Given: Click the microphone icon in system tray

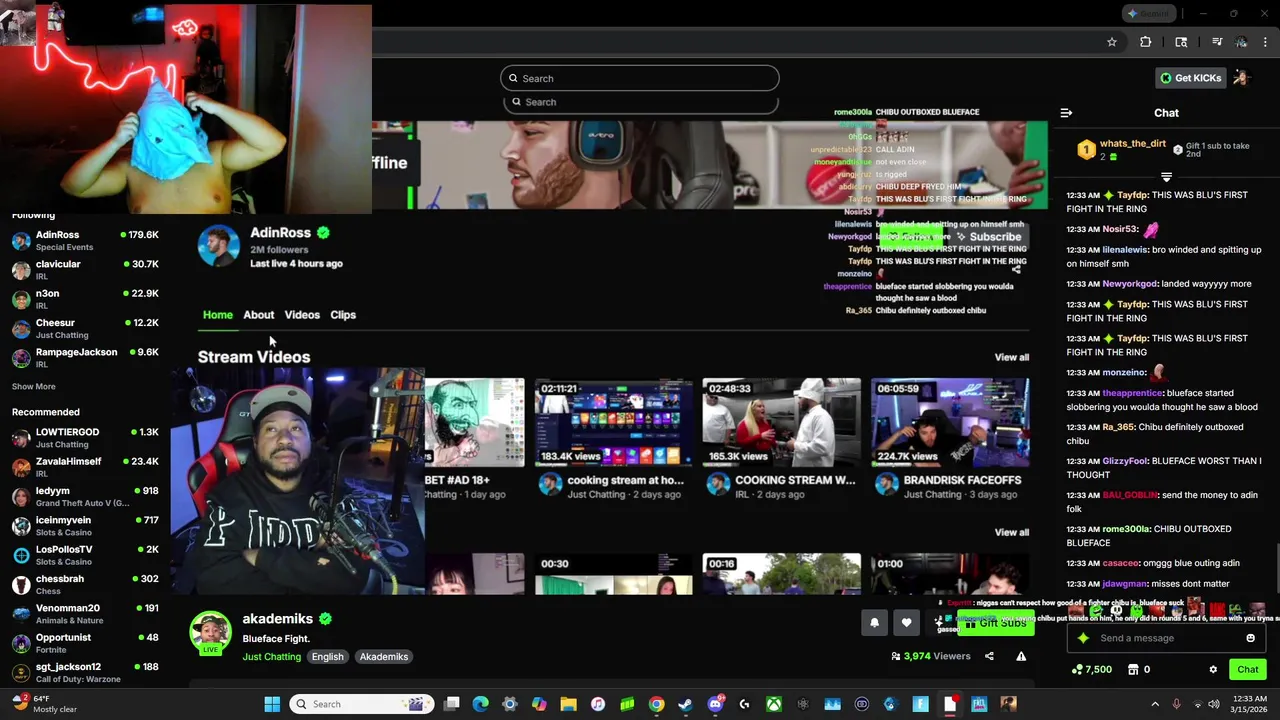Looking at the screenshot, I should click(1176, 704).
